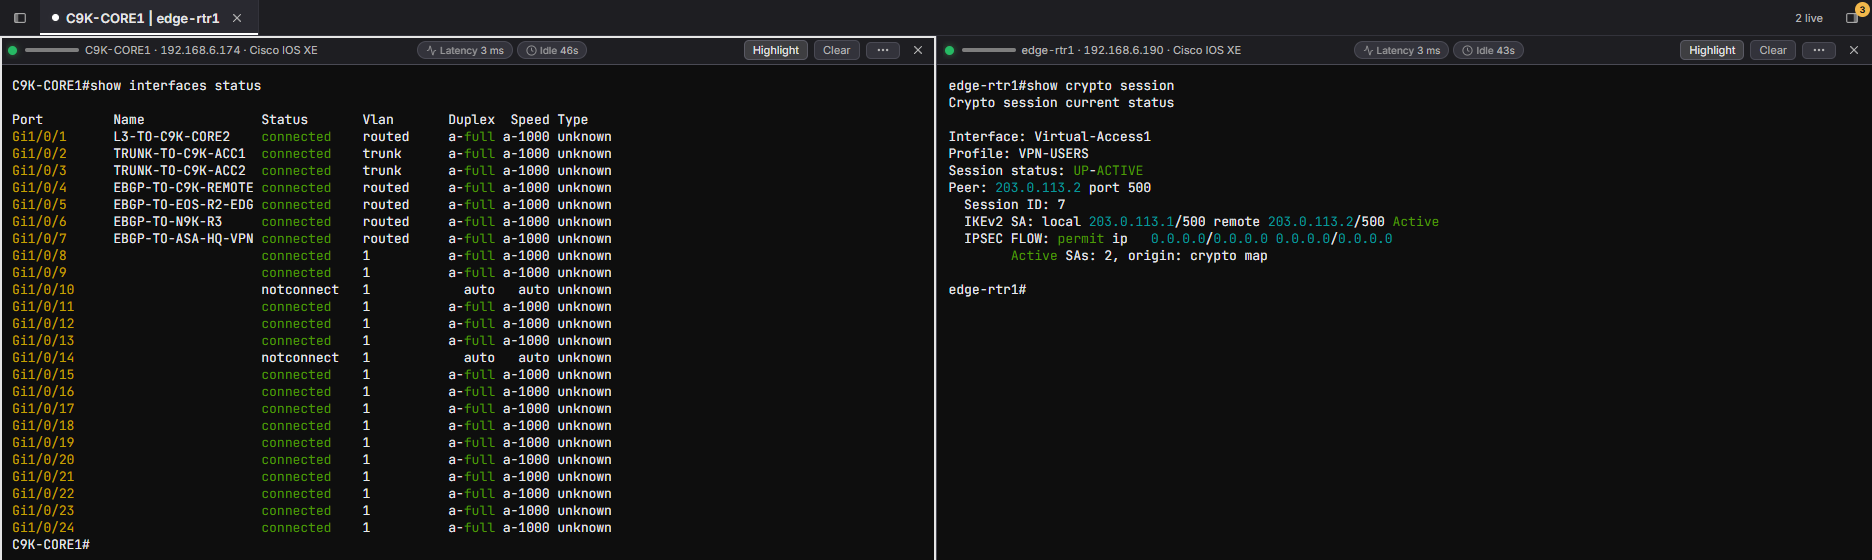Image resolution: width=1872 pixels, height=560 pixels.
Task: Clear the C9K-CORE1 terminal output
Action: pos(836,50)
